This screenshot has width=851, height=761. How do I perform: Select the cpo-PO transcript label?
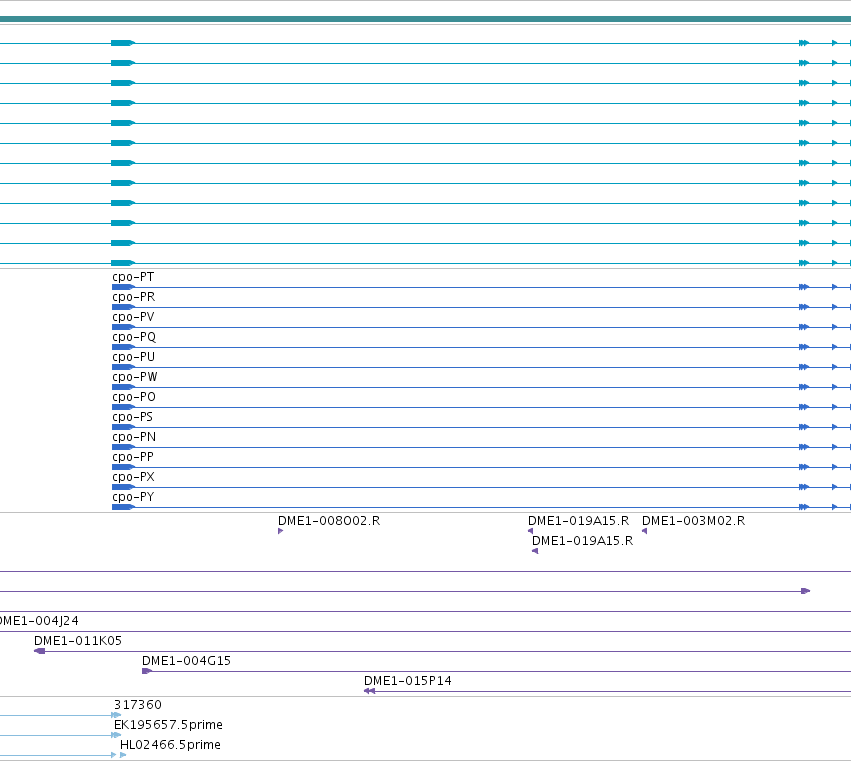(134, 397)
